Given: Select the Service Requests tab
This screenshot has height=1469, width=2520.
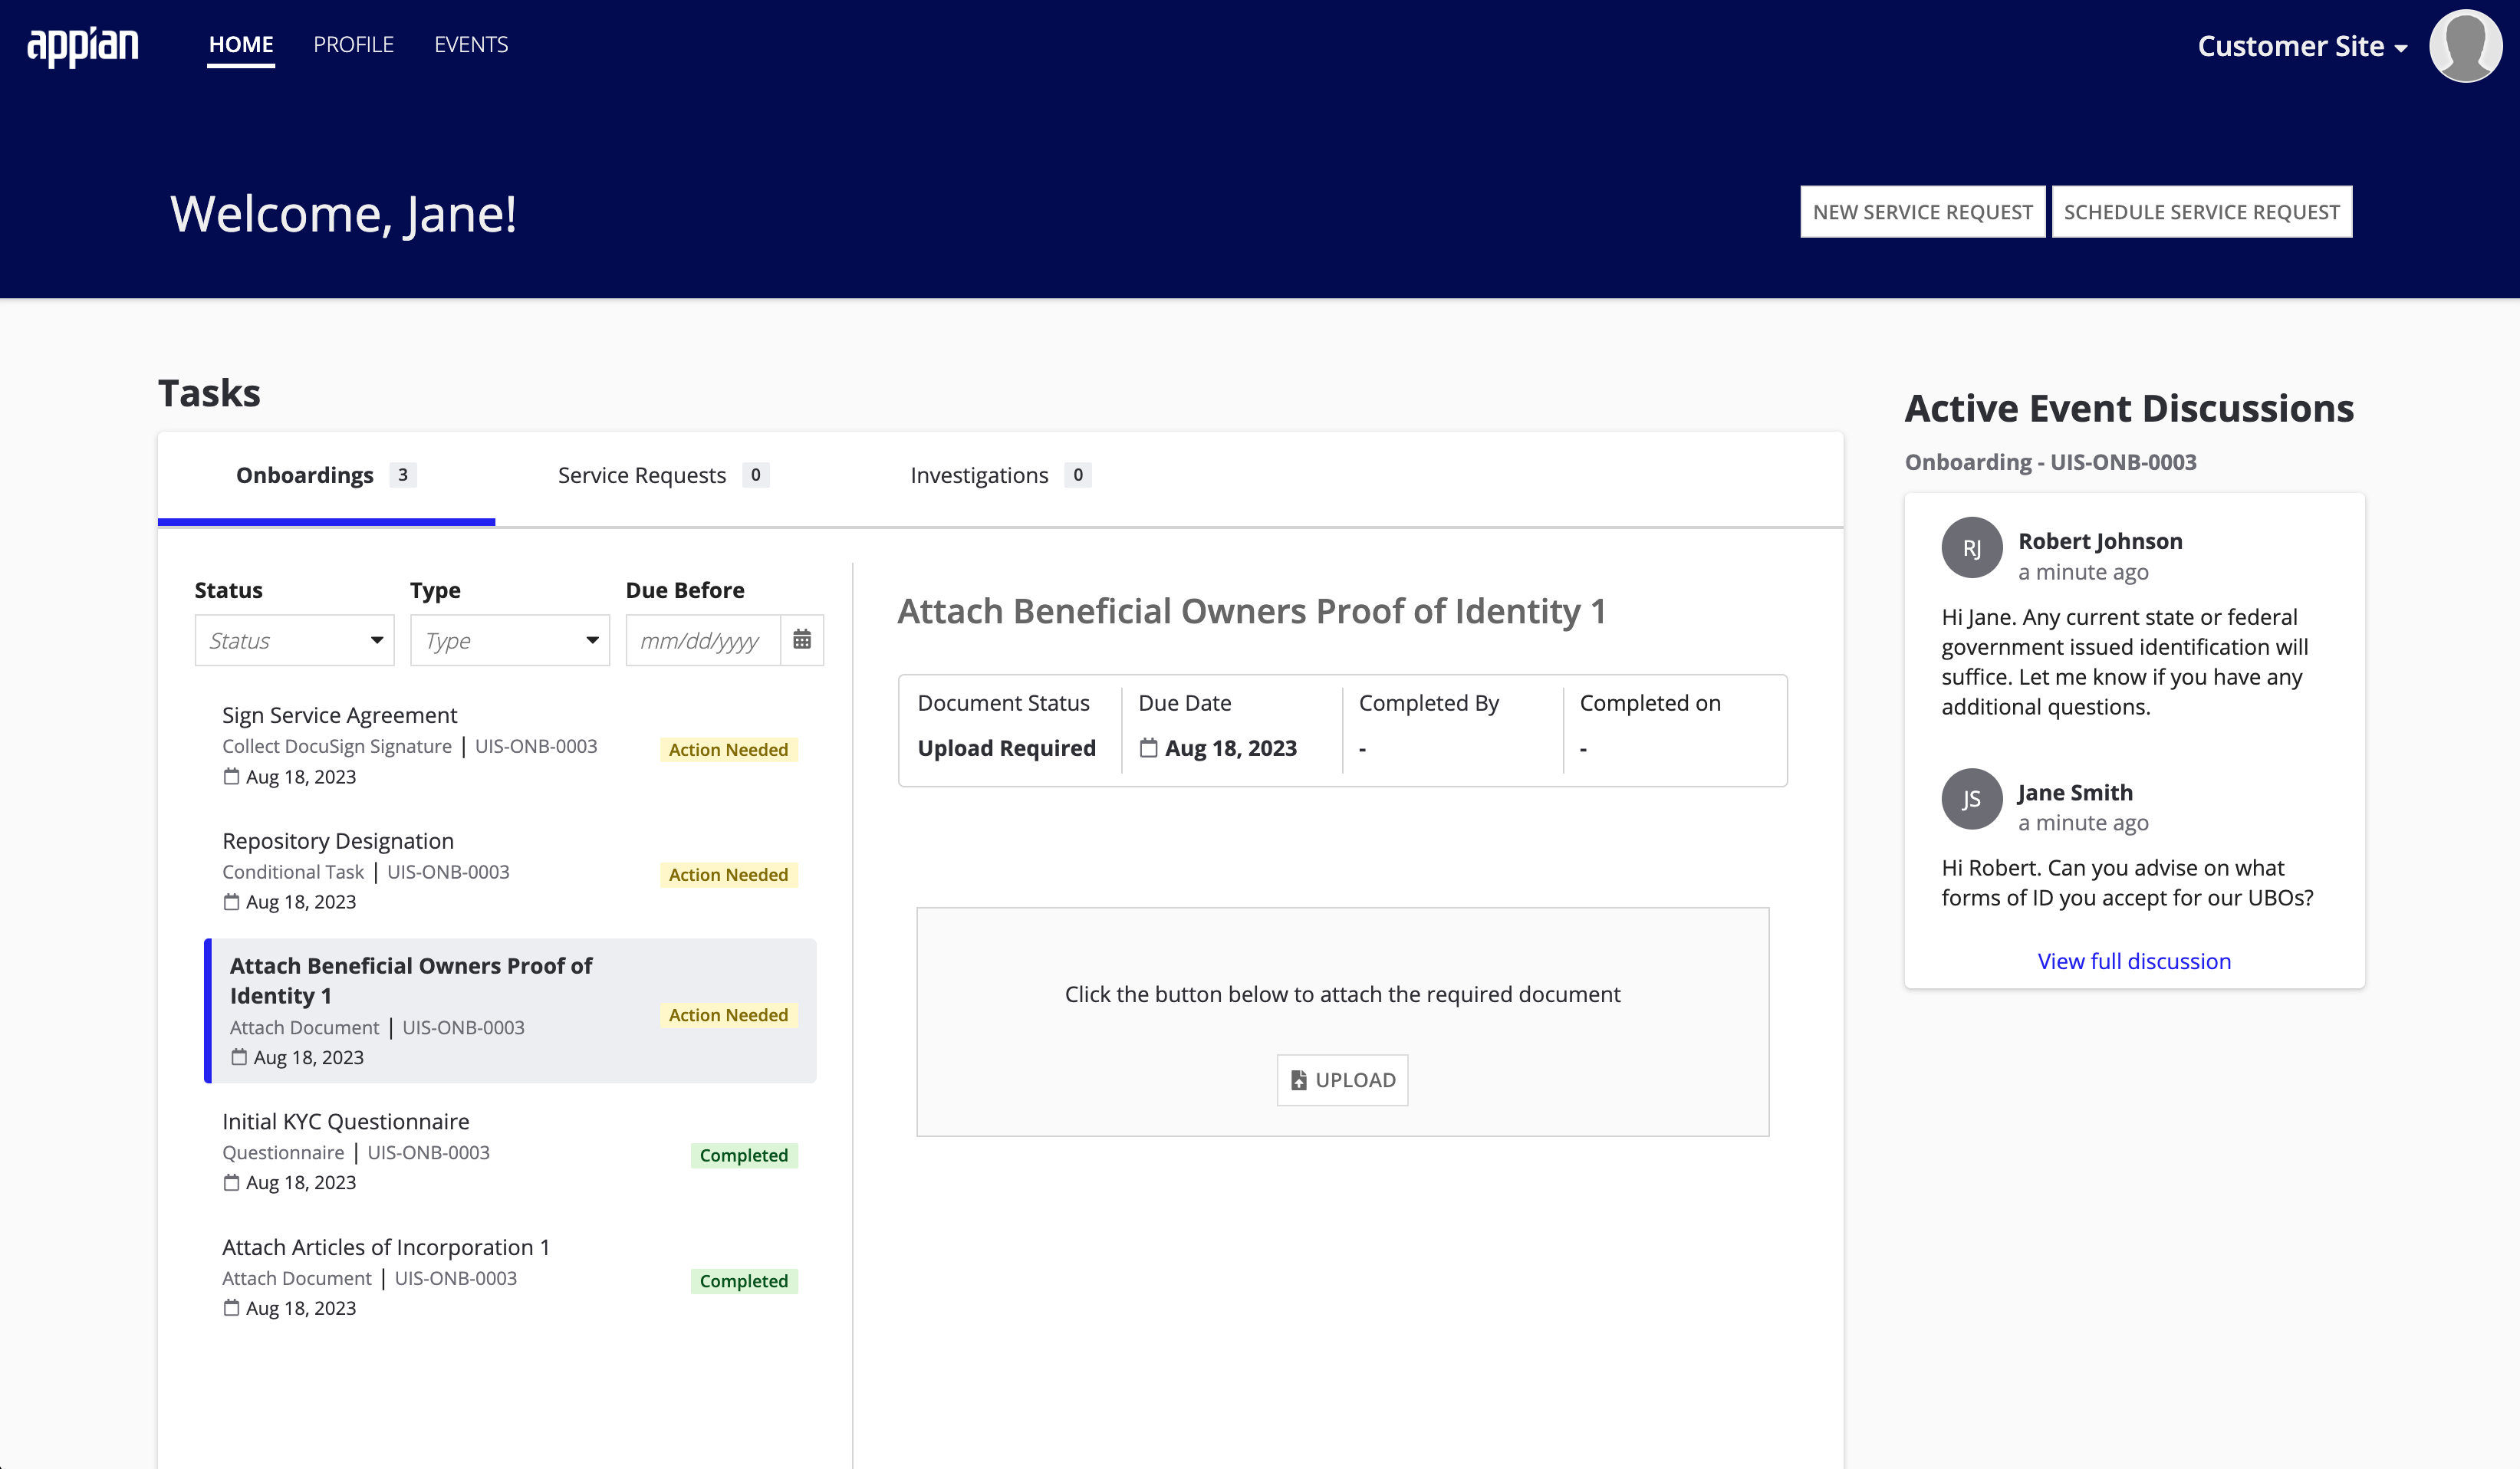Looking at the screenshot, I should 661,474.
